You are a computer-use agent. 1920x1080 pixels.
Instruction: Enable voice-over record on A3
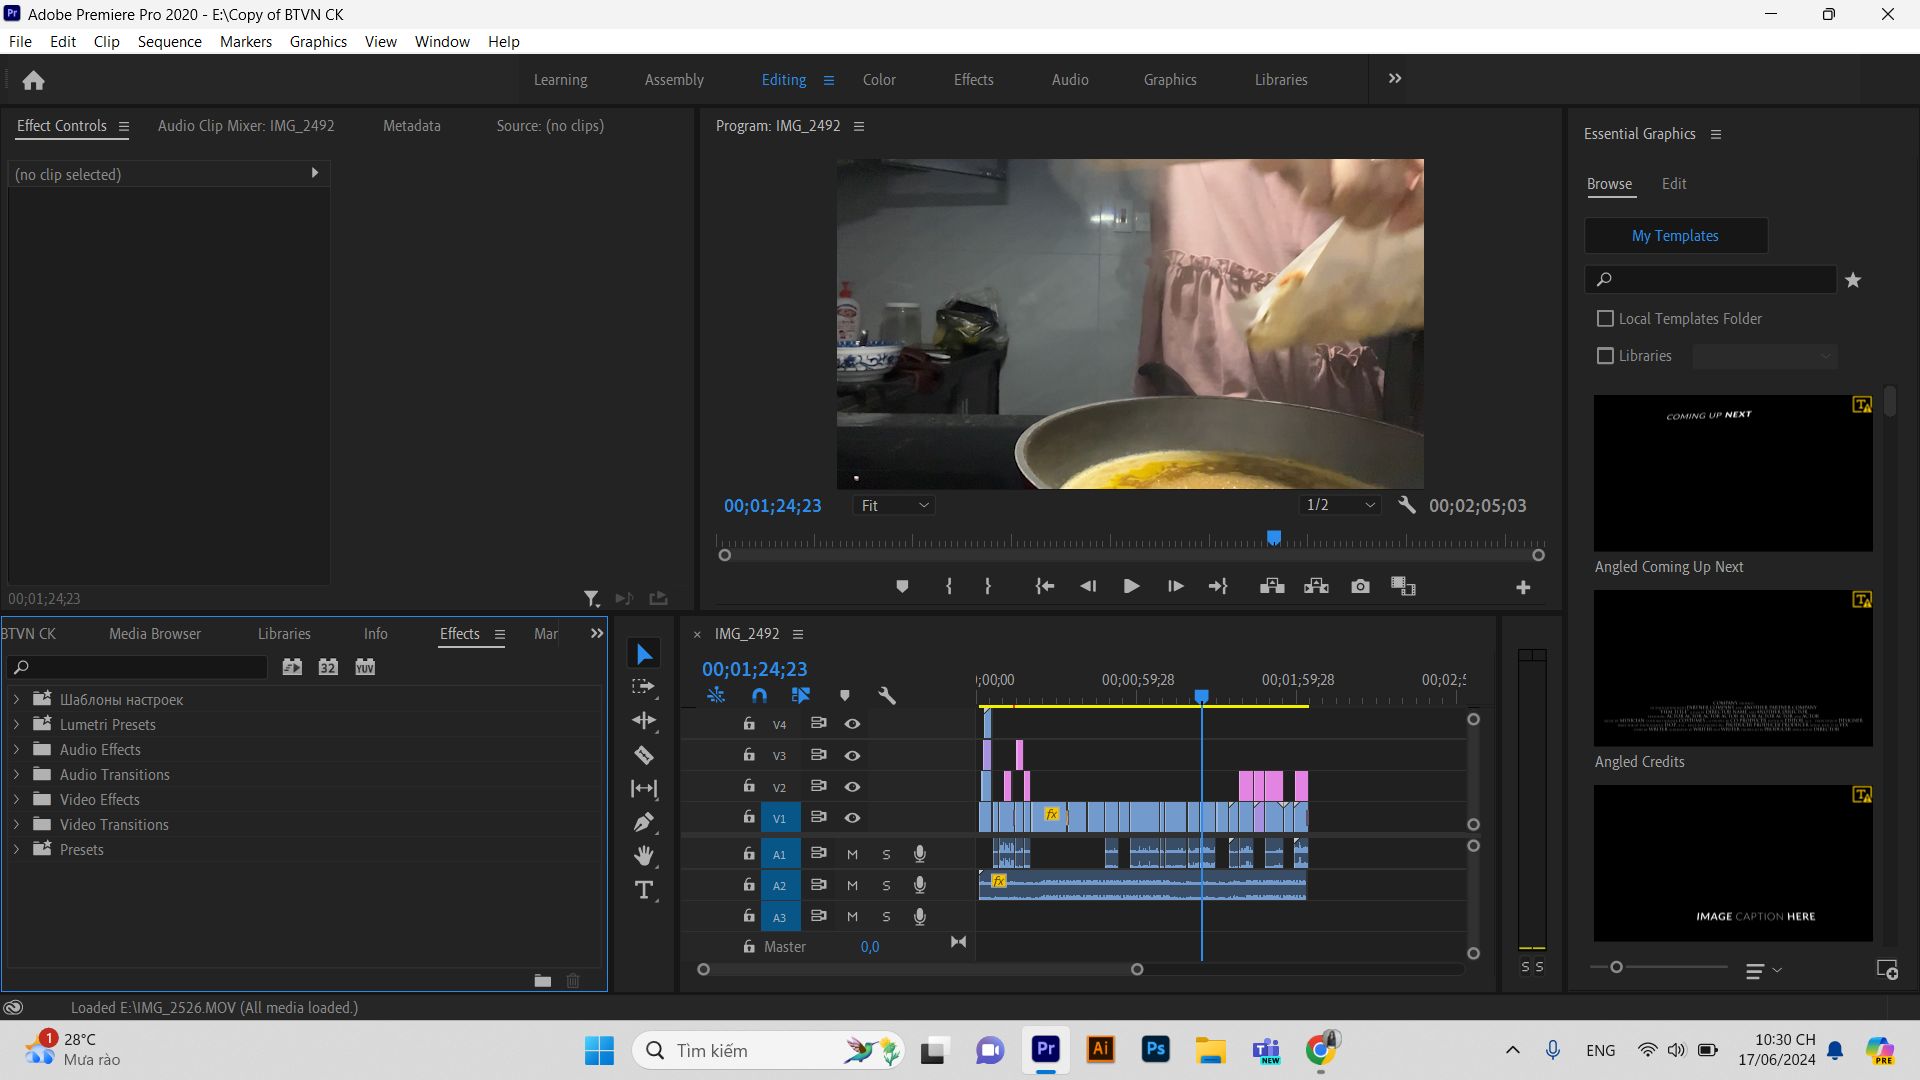pos(919,917)
